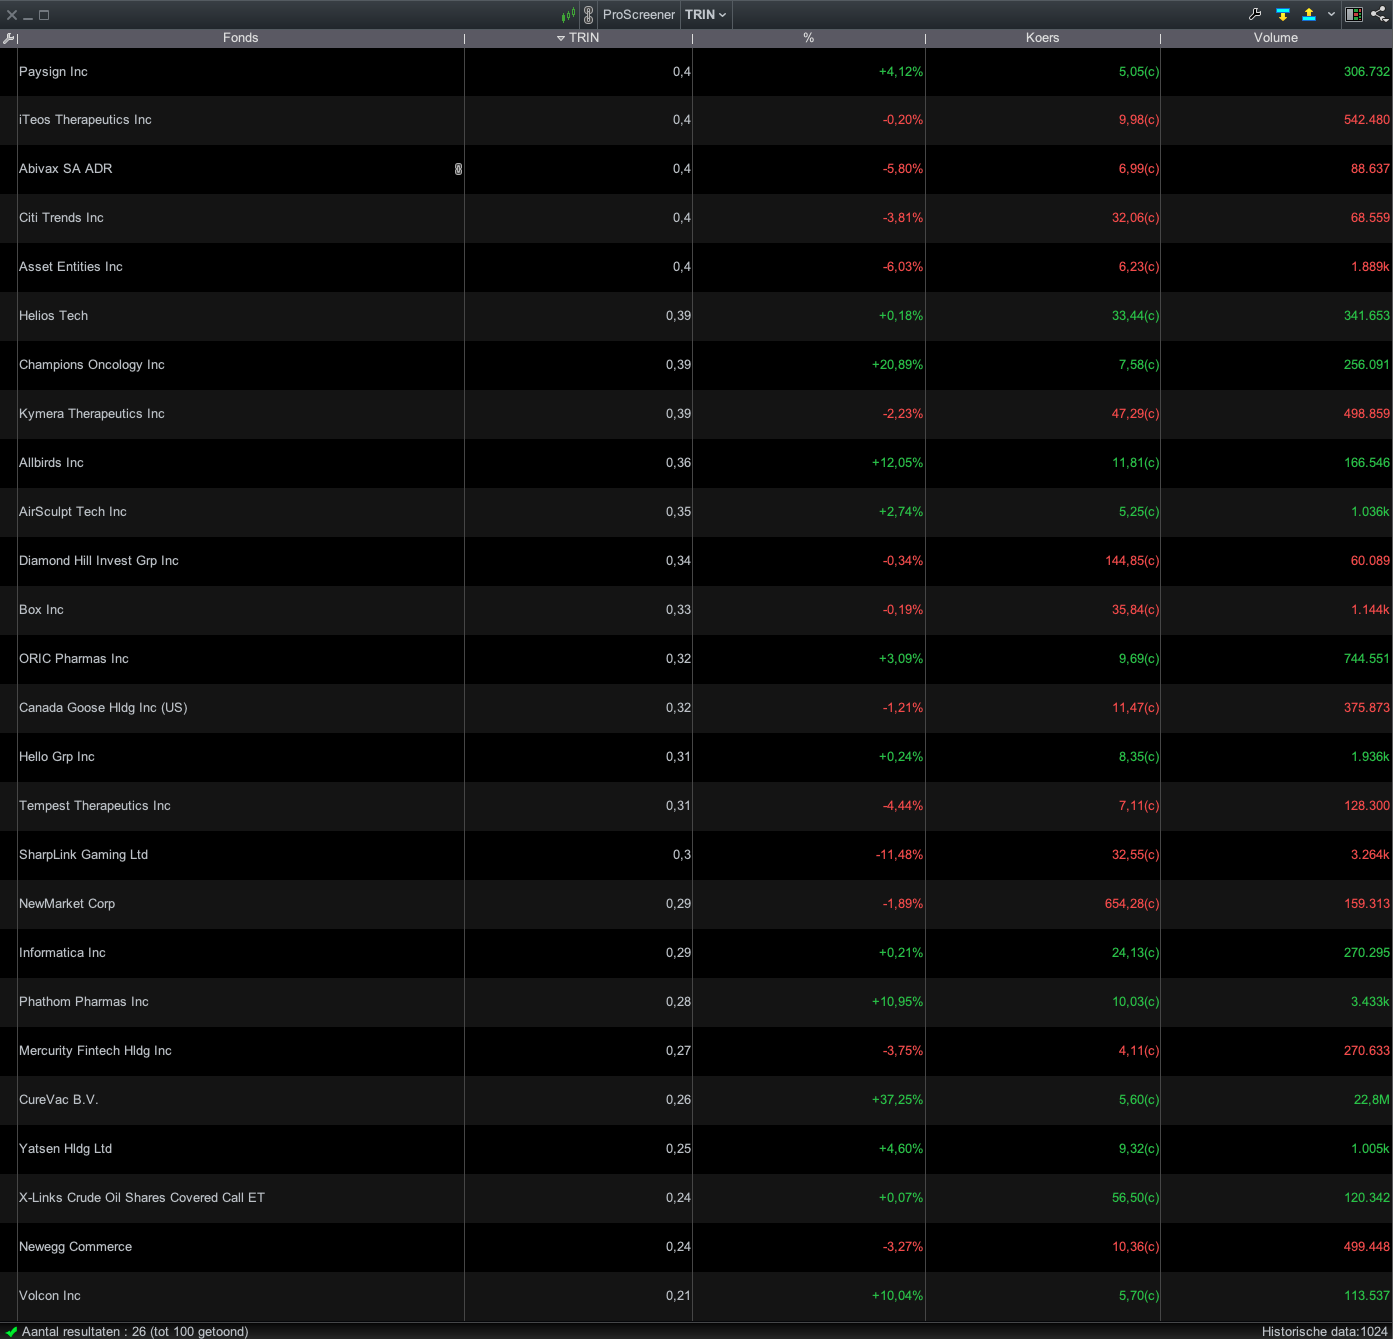The height and width of the screenshot is (1339, 1393).
Task: Click the +37,25% change for CureVac
Action: coord(897,1100)
